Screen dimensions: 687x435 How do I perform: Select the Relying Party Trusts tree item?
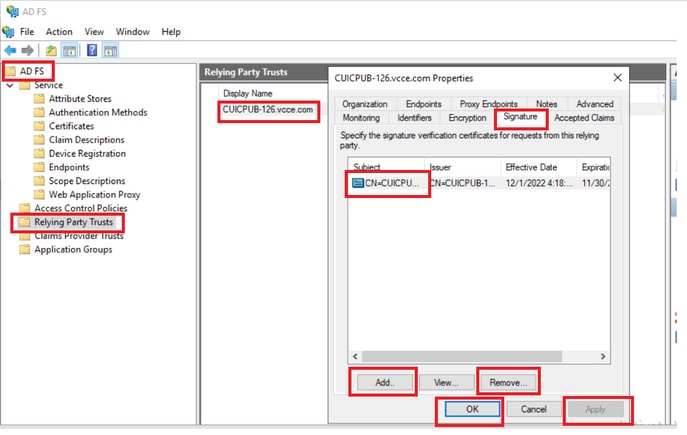(74, 222)
